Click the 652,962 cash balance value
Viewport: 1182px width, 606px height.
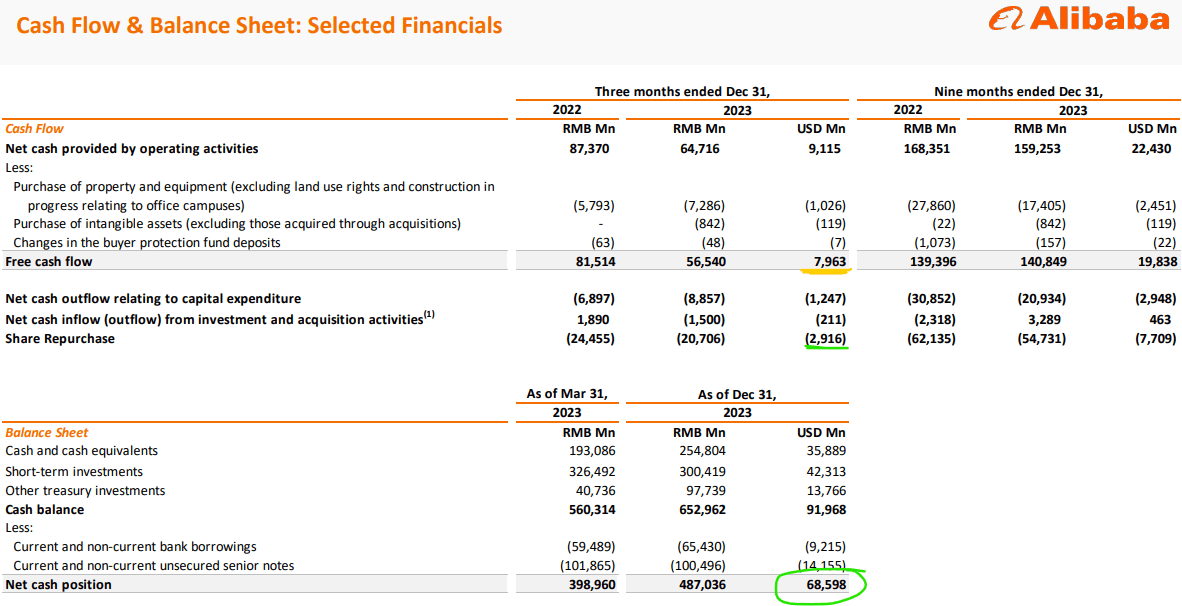tap(703, 509)
